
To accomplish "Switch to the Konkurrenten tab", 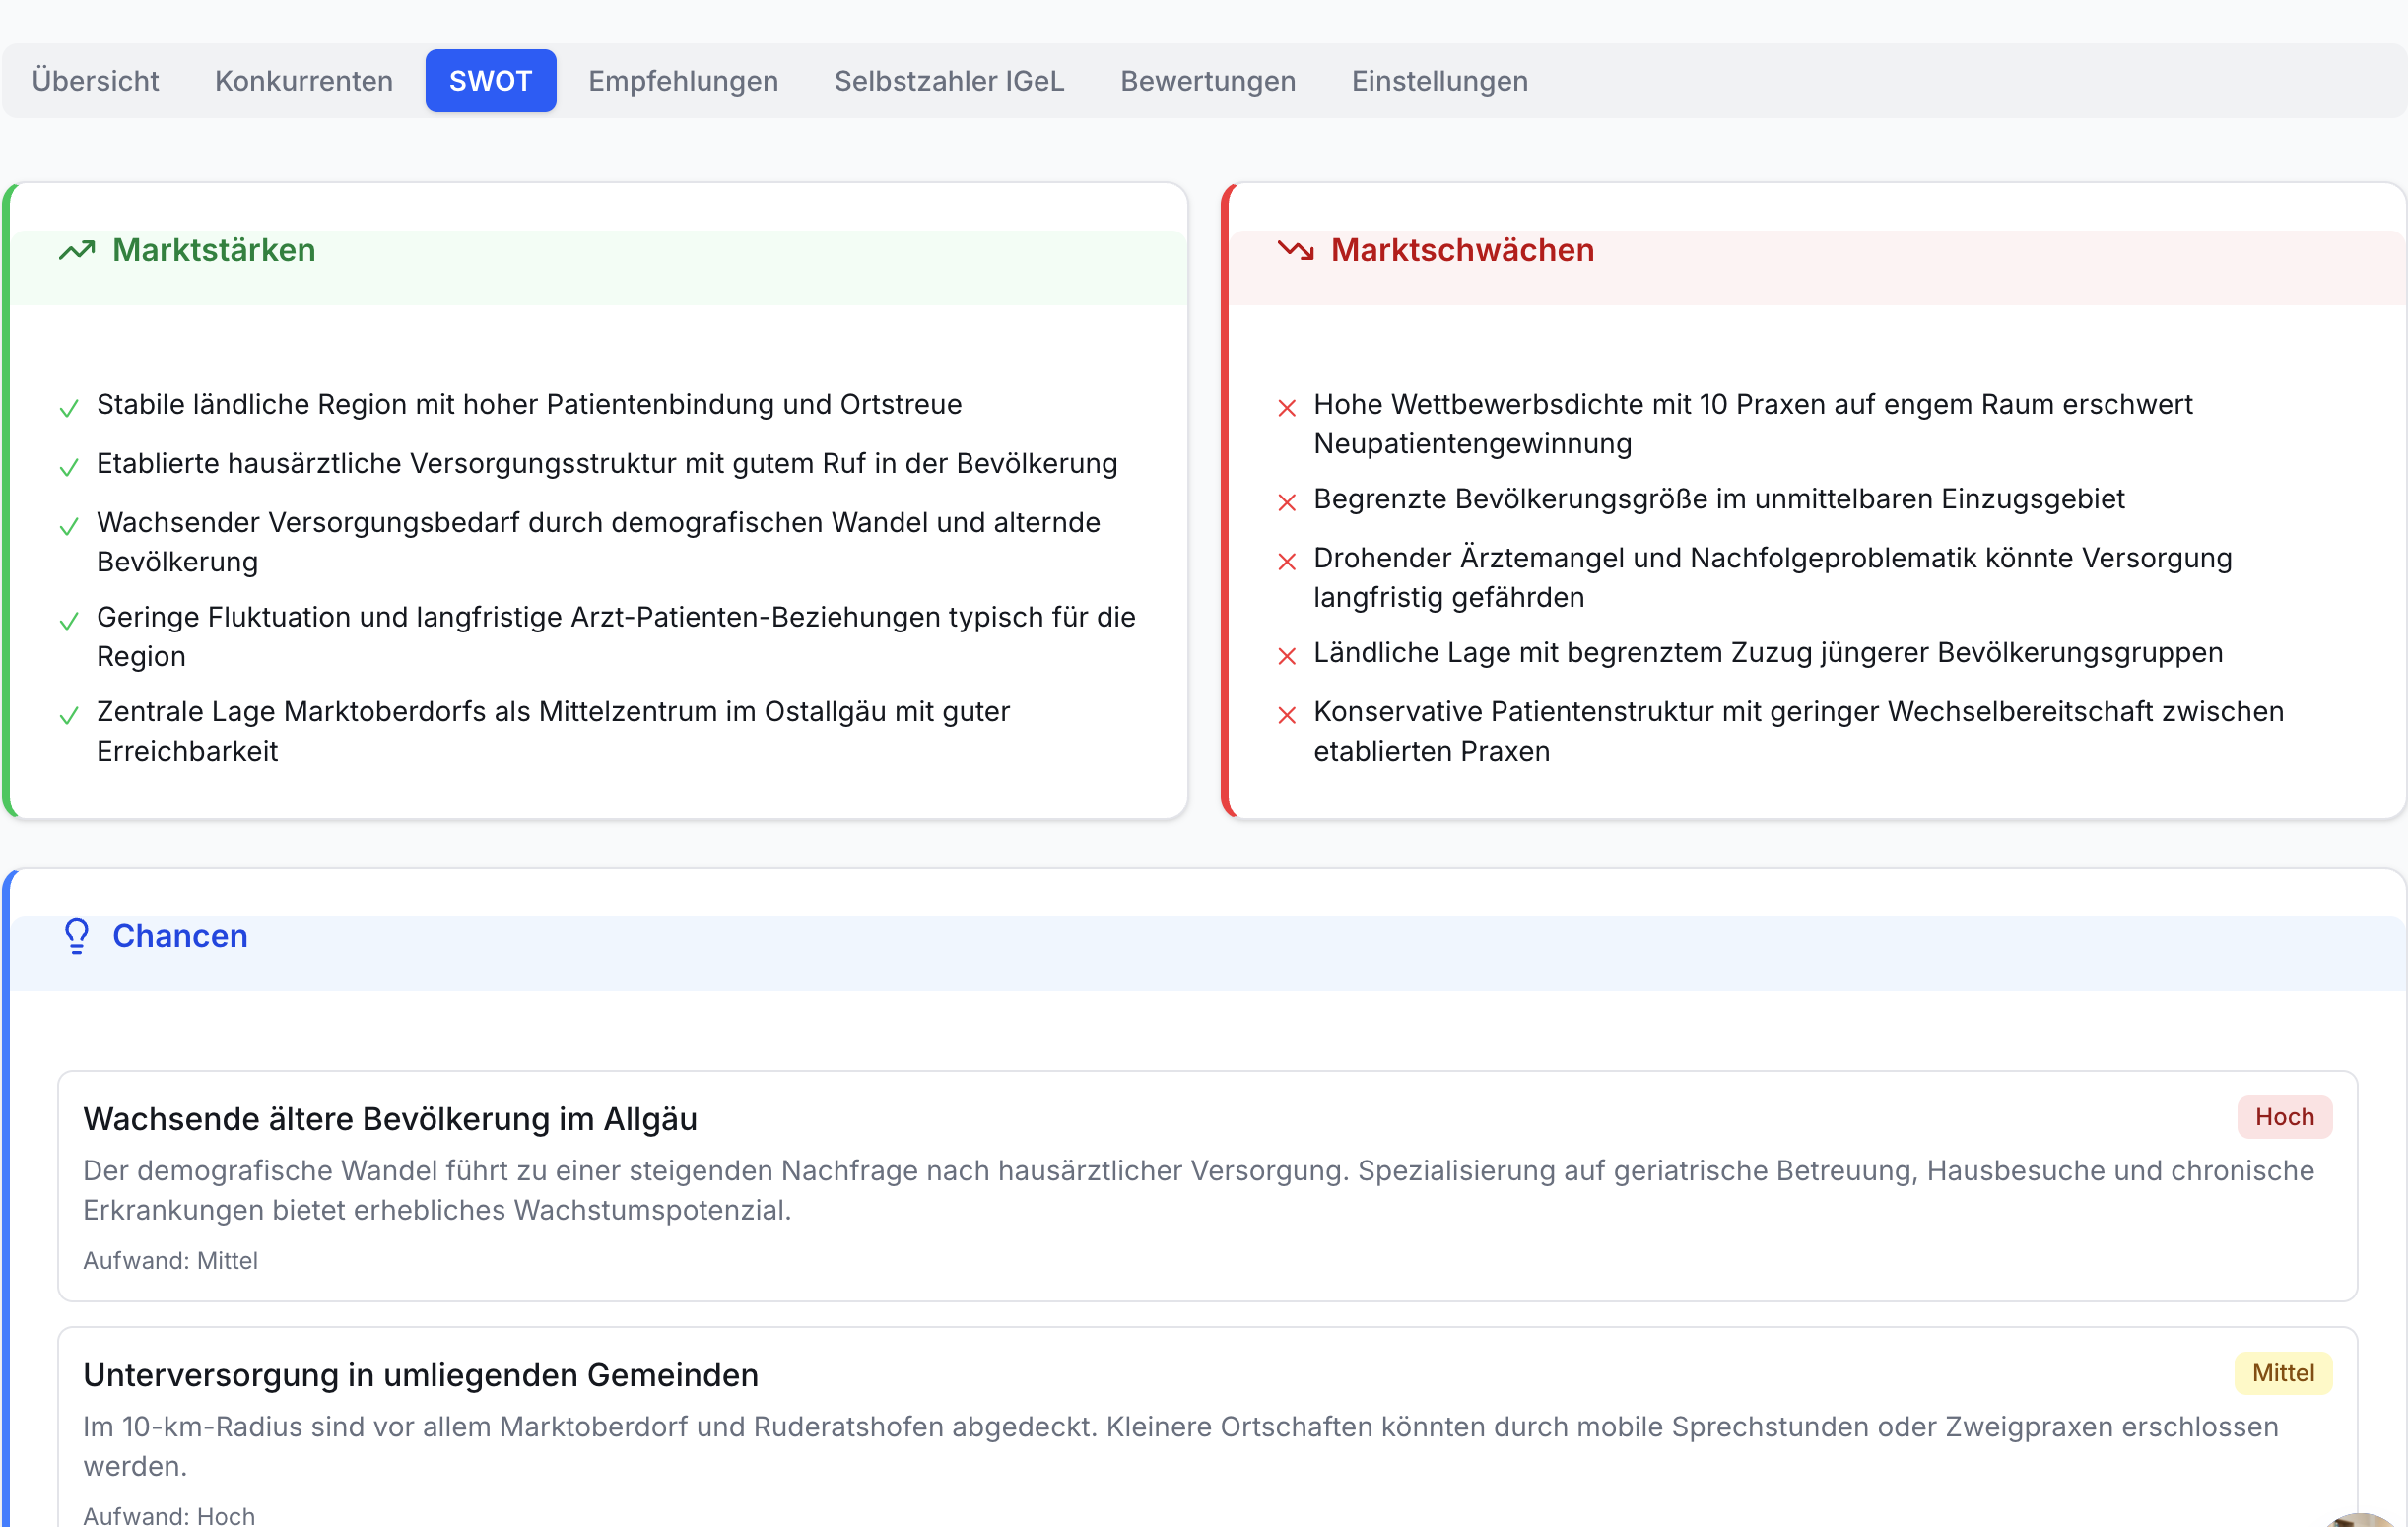I will coord(304,81).
